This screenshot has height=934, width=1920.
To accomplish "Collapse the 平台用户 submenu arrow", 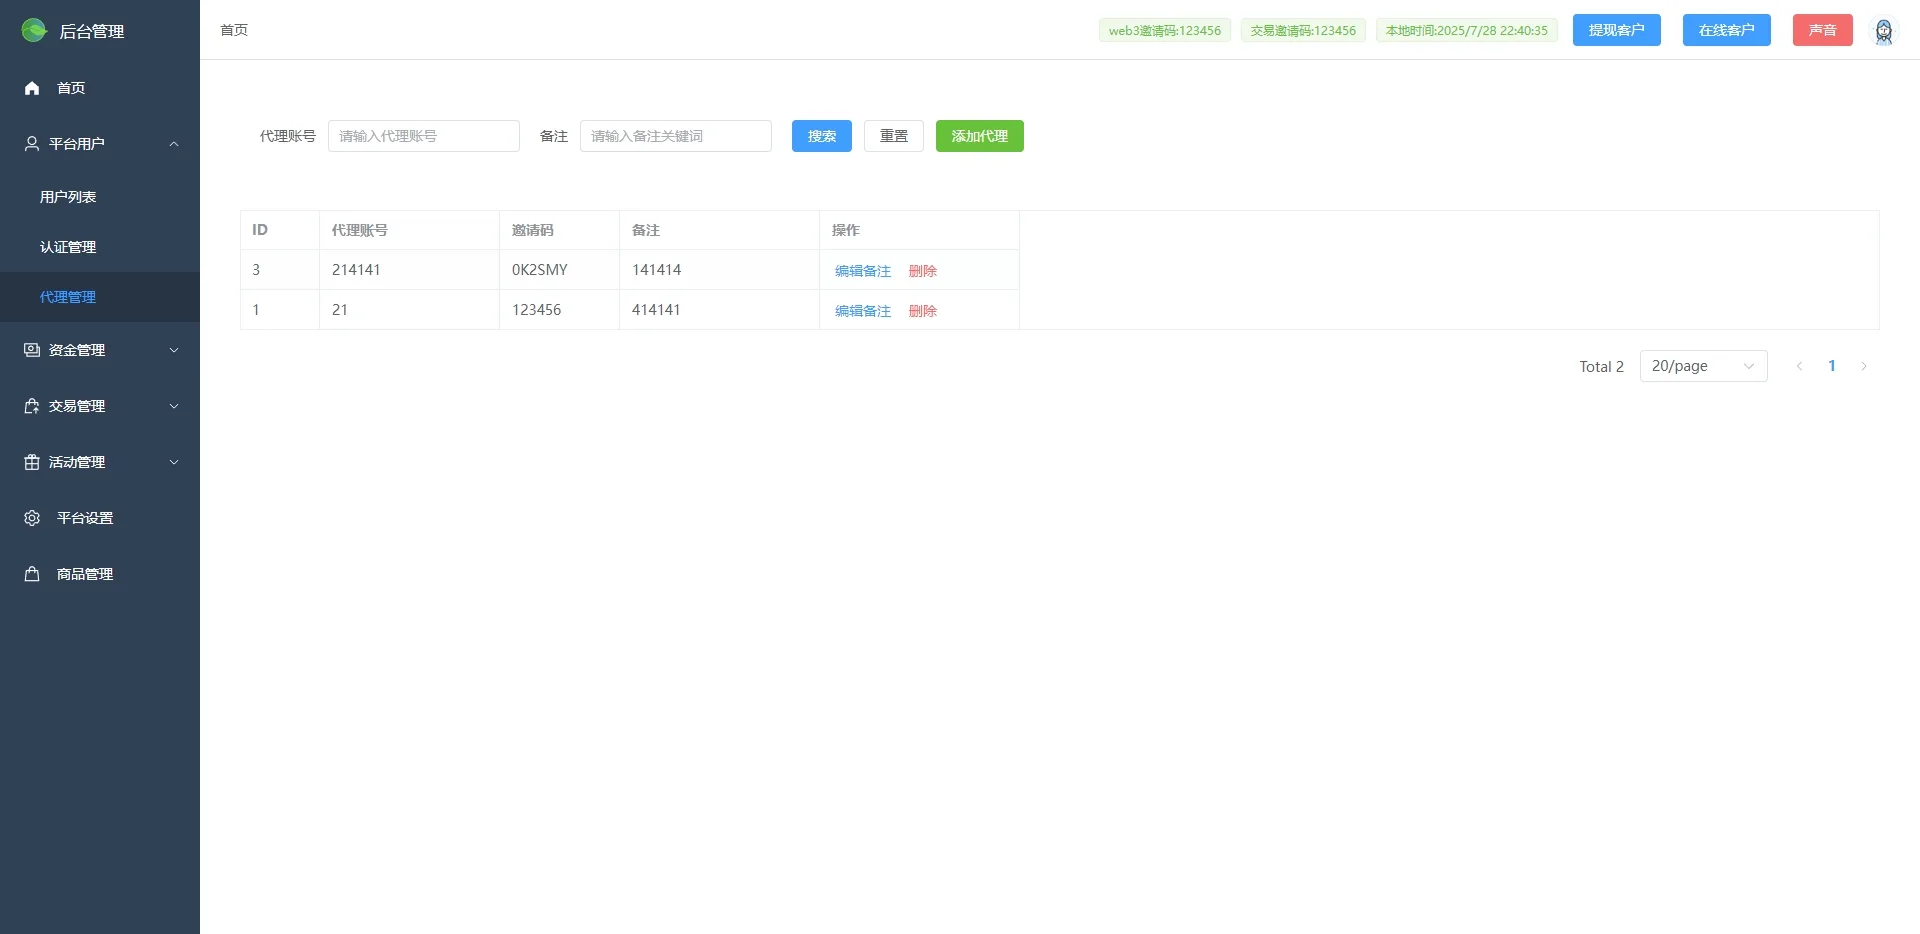I will tap(174, 144).
